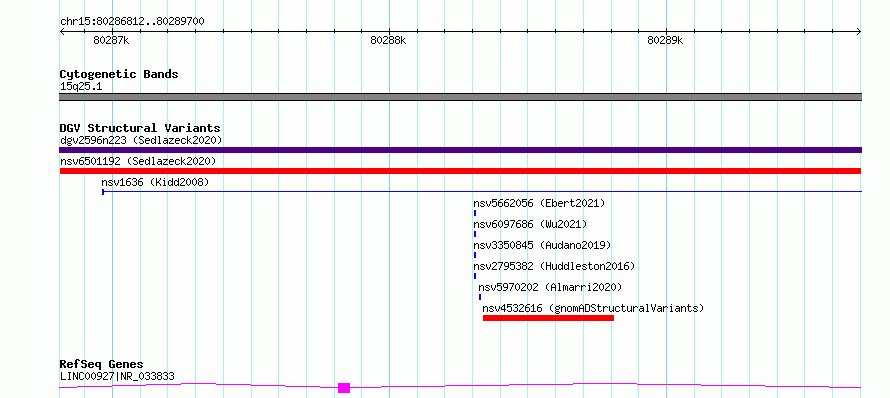Open the nsv4532616 gnomAD red bar
This screenshot has width=890, height=398.
coord(548,318)
